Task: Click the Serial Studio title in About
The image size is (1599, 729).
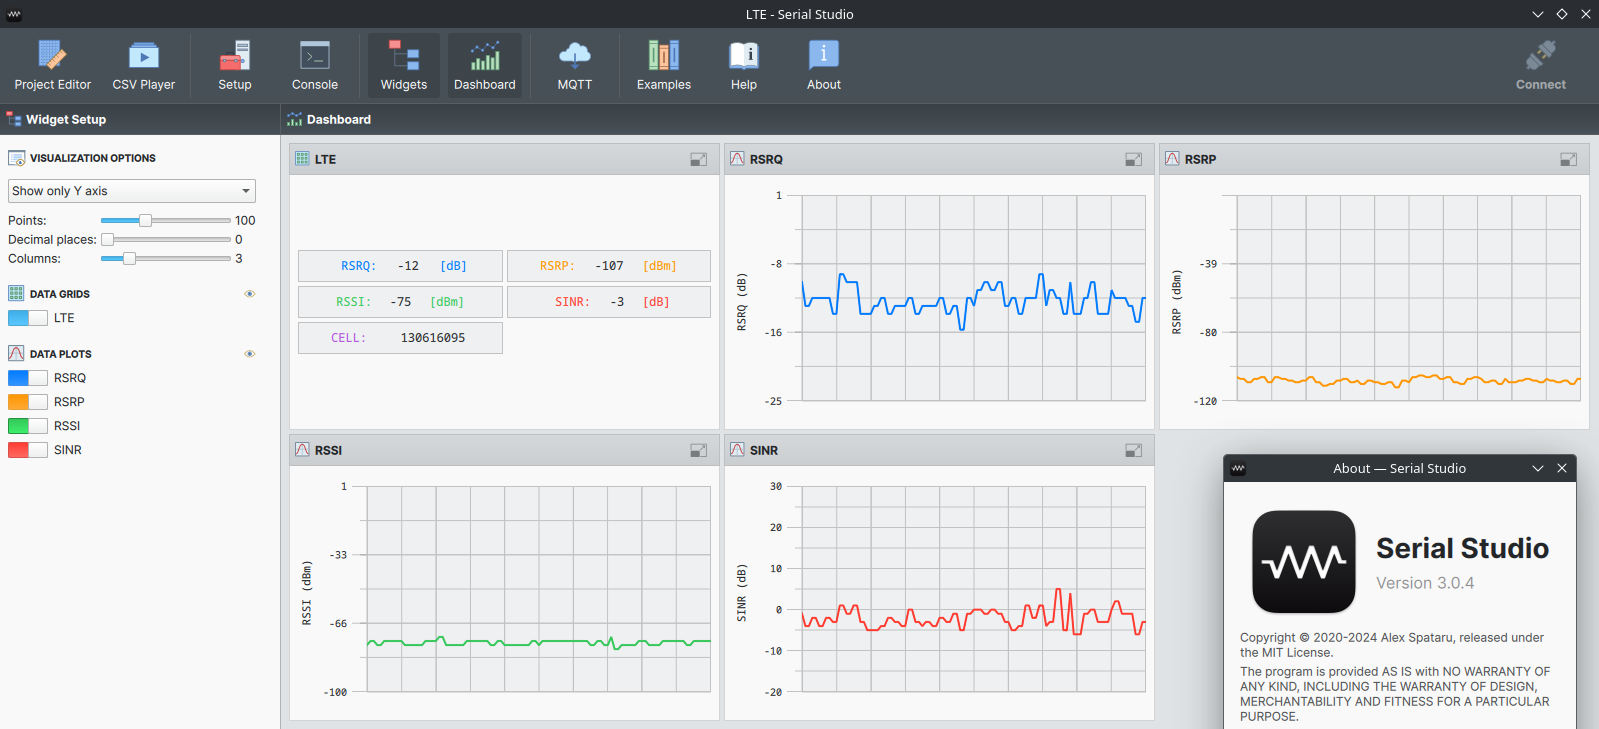Action: pyautogui.click(x=1462, y=548)
